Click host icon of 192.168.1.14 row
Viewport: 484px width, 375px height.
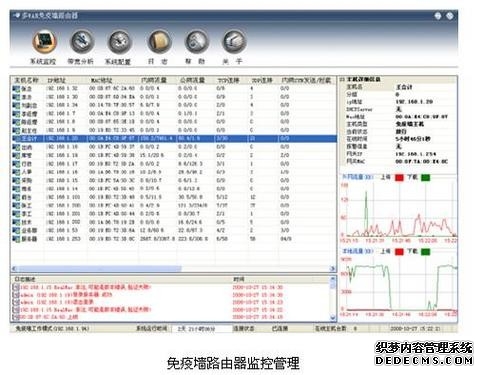pos(16,189)
